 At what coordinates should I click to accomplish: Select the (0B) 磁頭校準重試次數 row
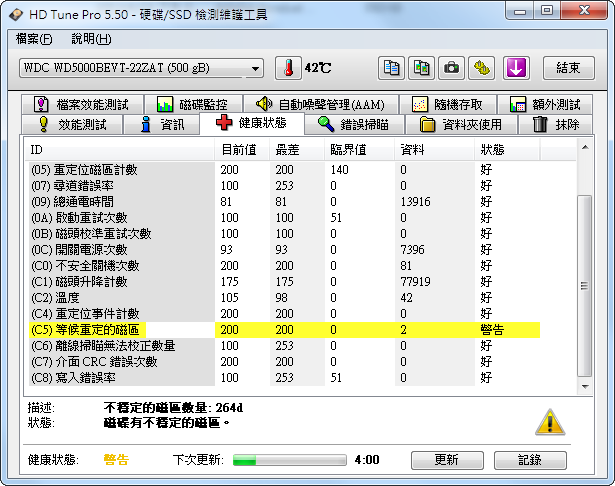pos(284,234)
